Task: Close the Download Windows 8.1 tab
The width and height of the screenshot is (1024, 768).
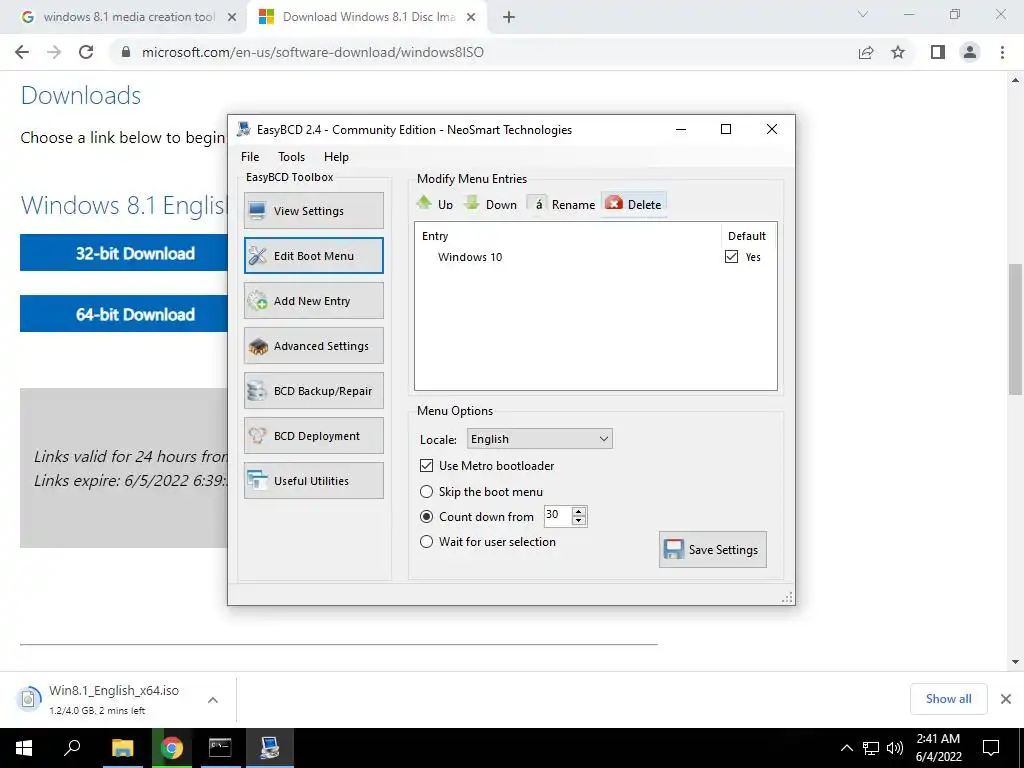Action: (471, 17)
